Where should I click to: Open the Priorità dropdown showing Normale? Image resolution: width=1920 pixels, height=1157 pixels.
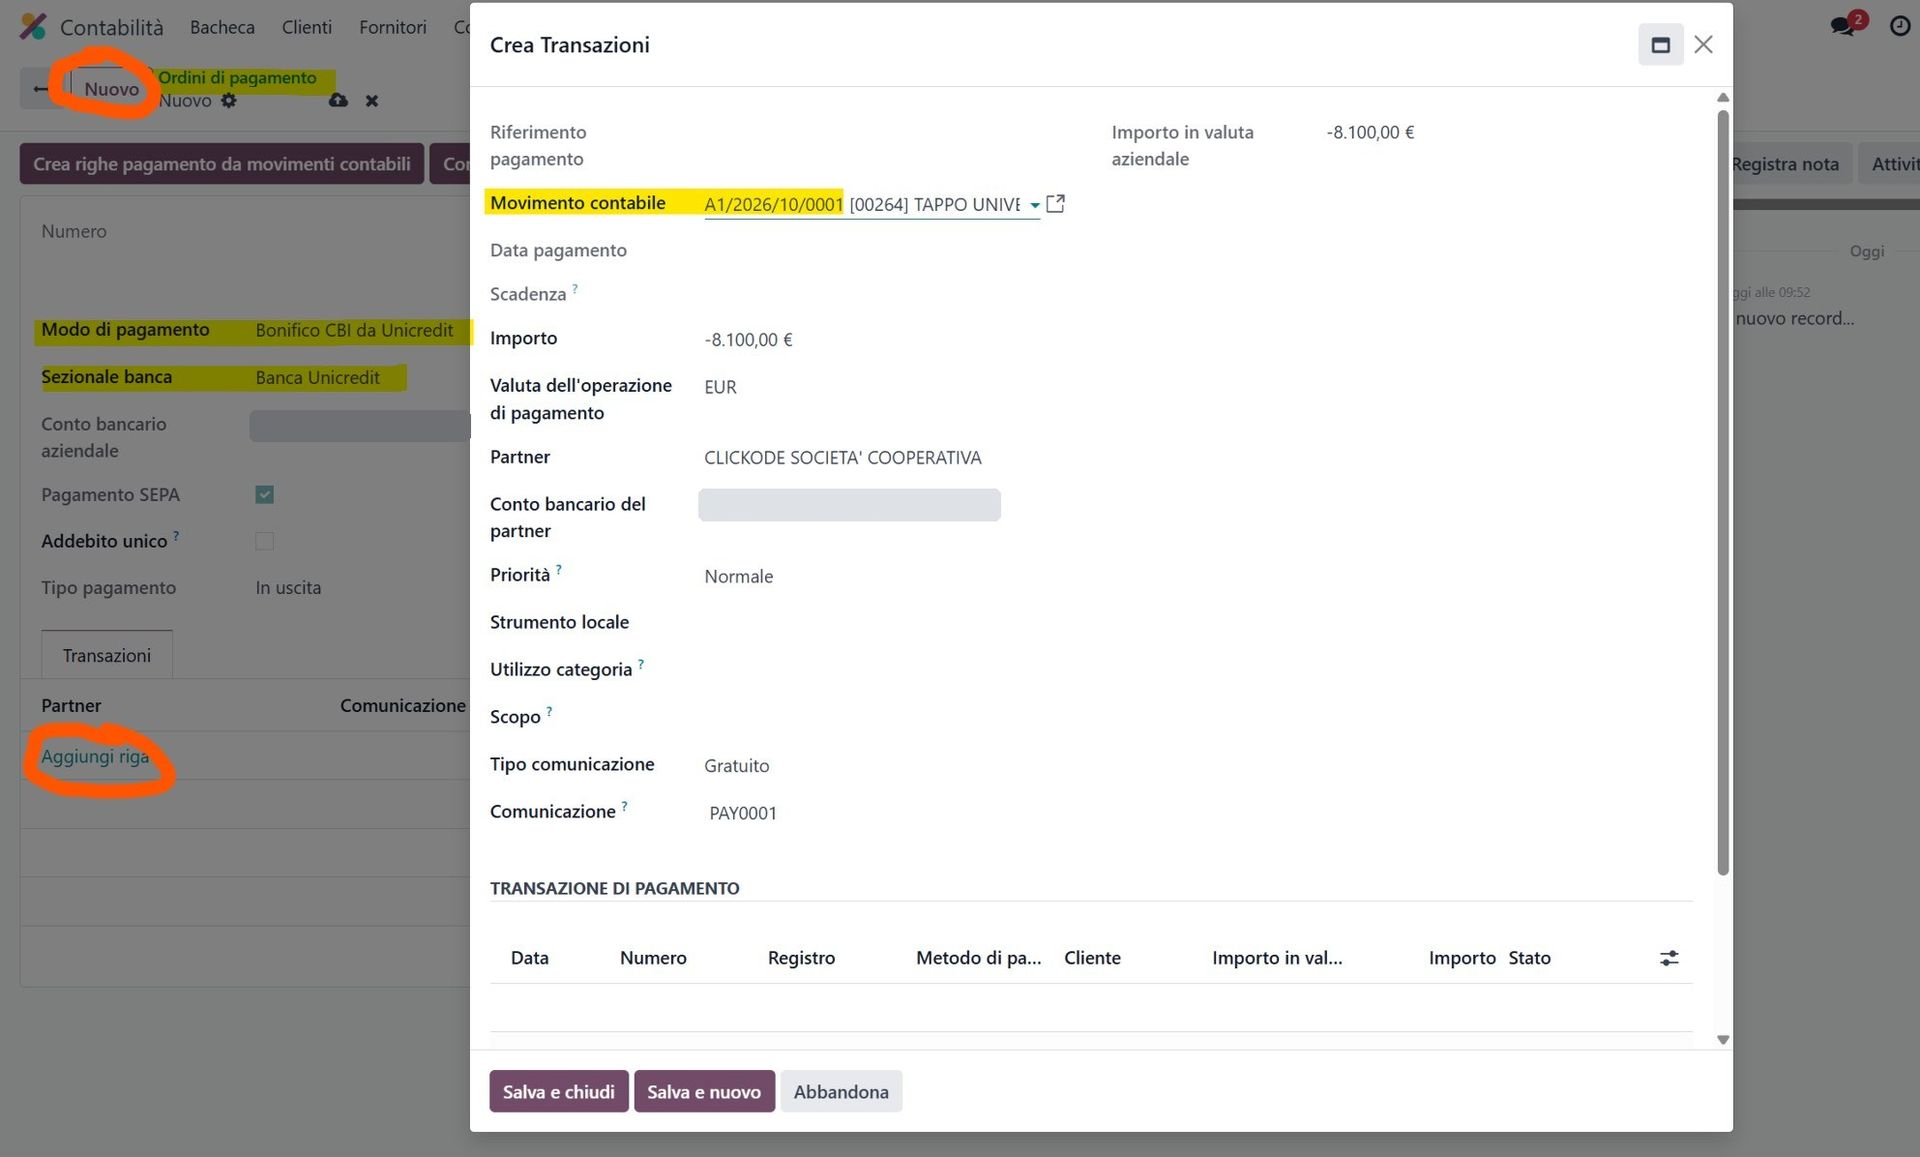tap(739, 577)
